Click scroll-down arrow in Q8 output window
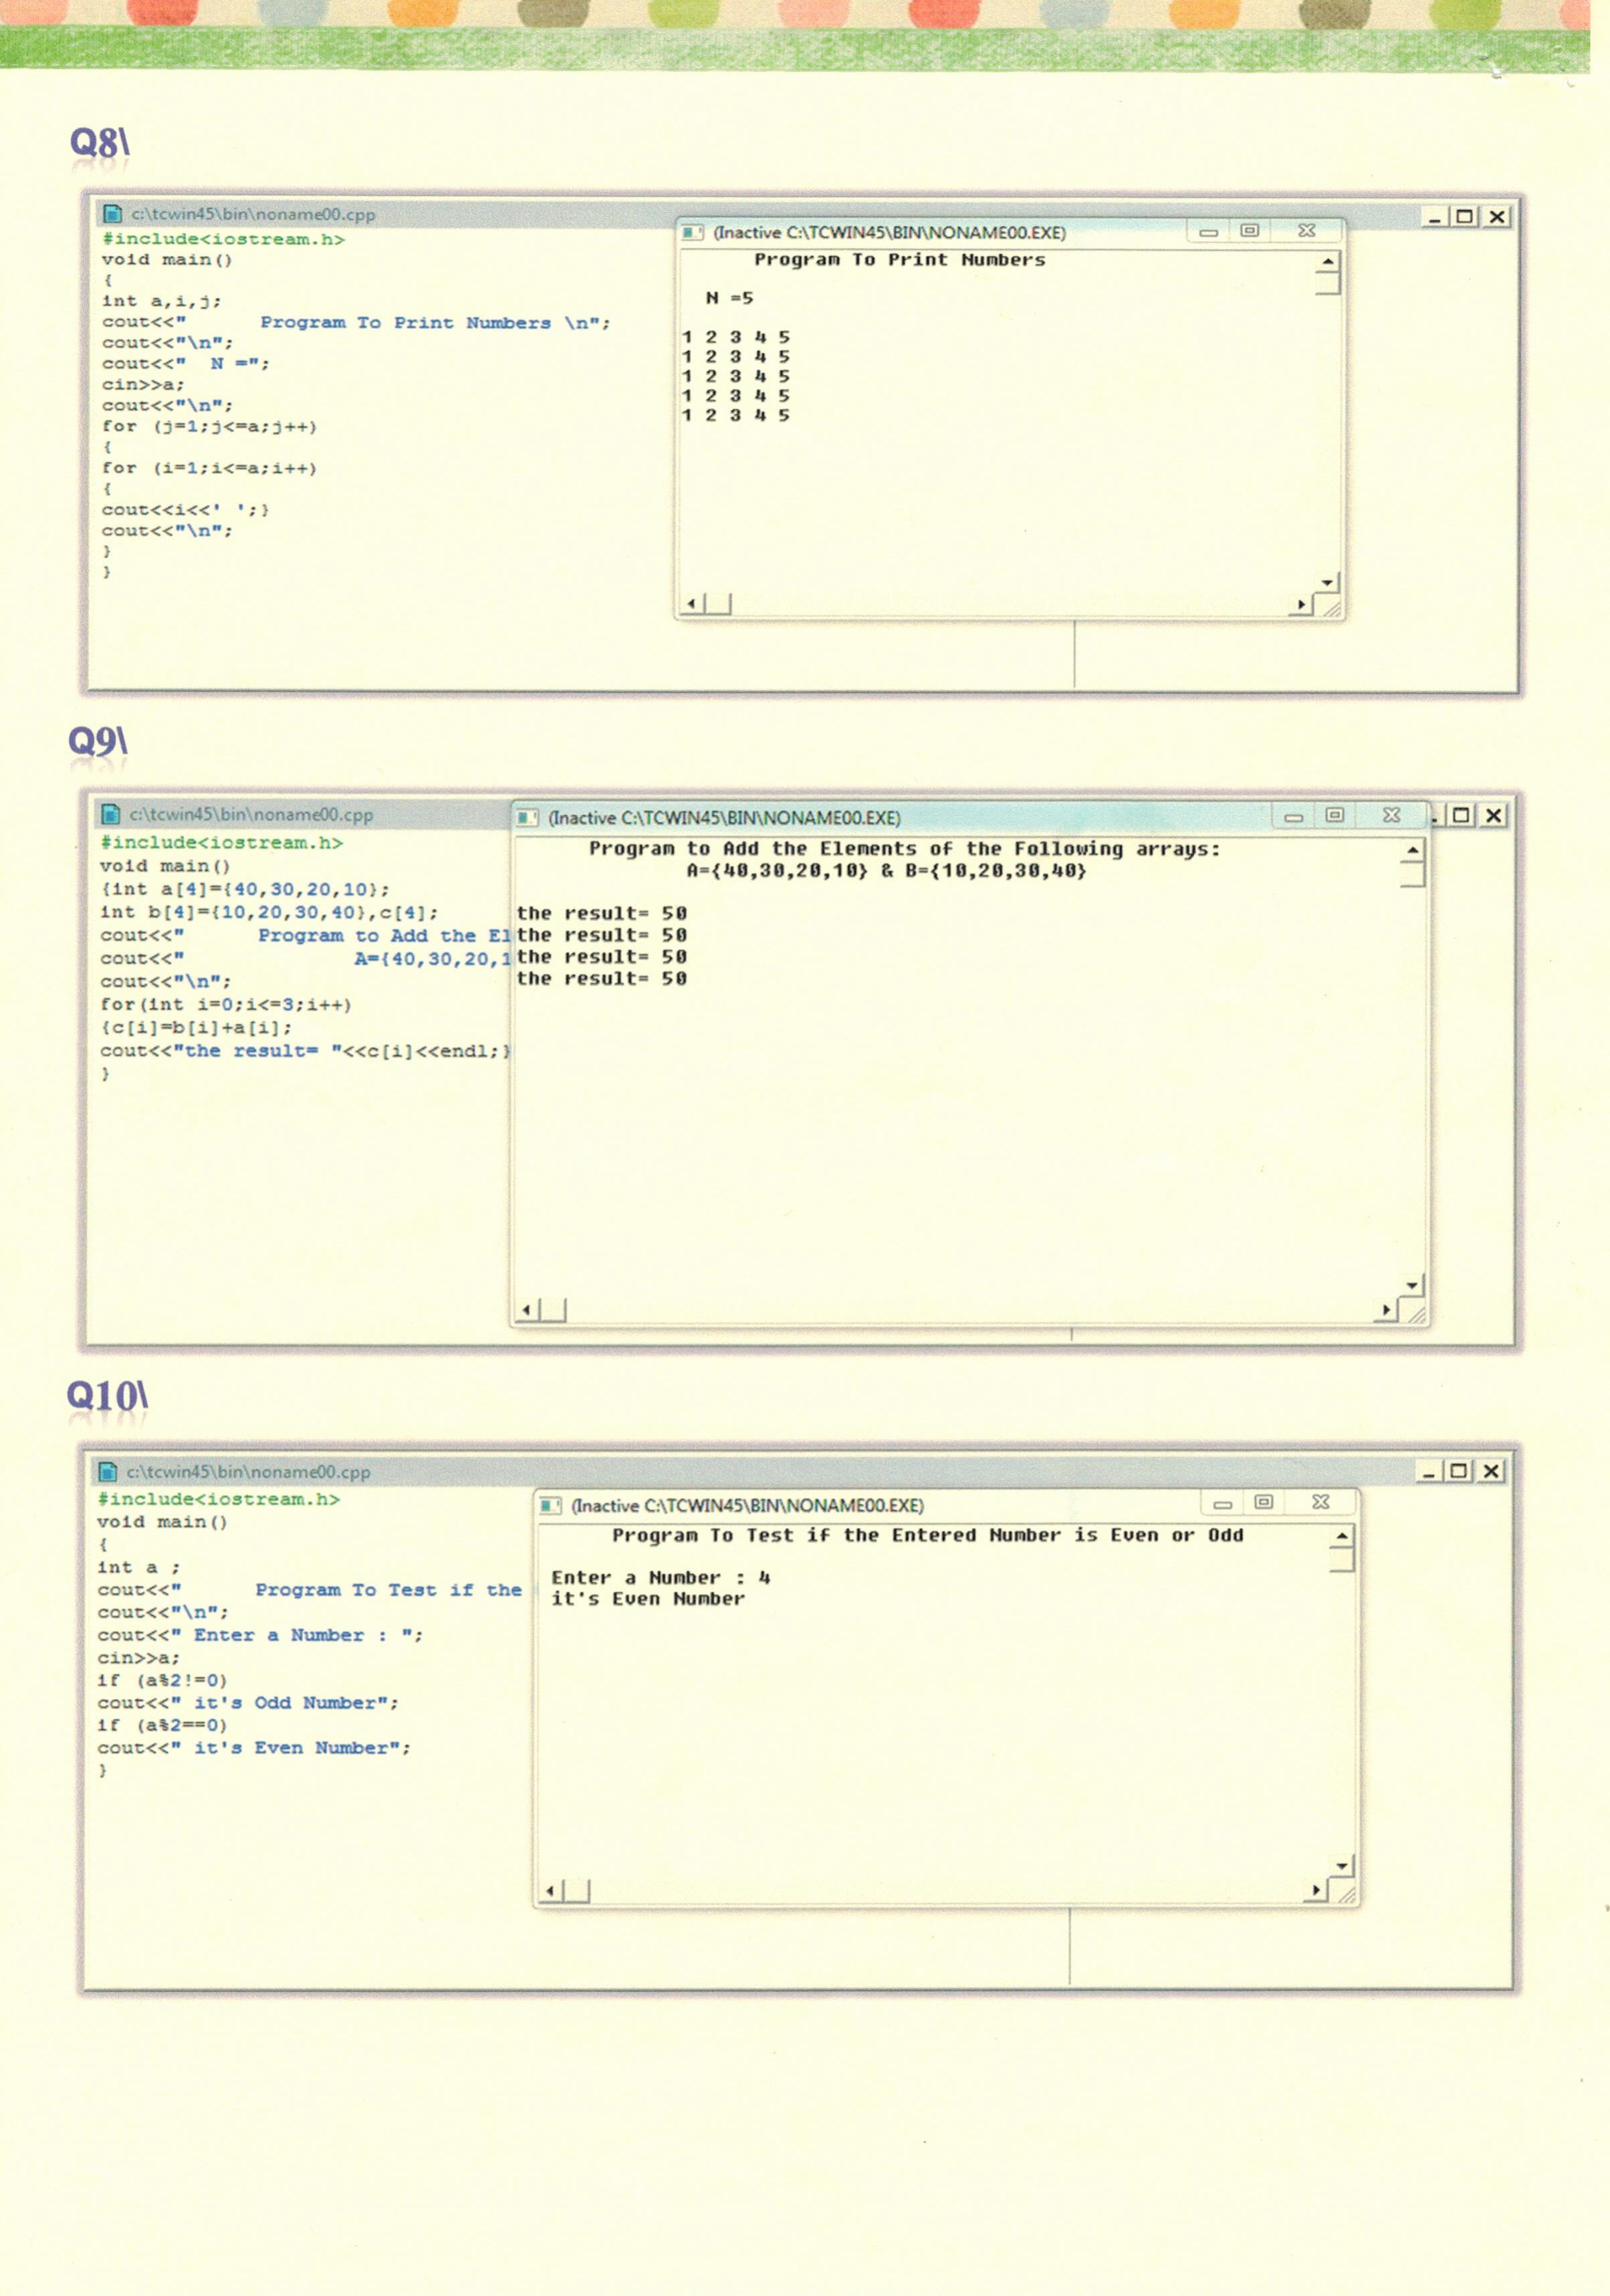 tap(1328, 582)
